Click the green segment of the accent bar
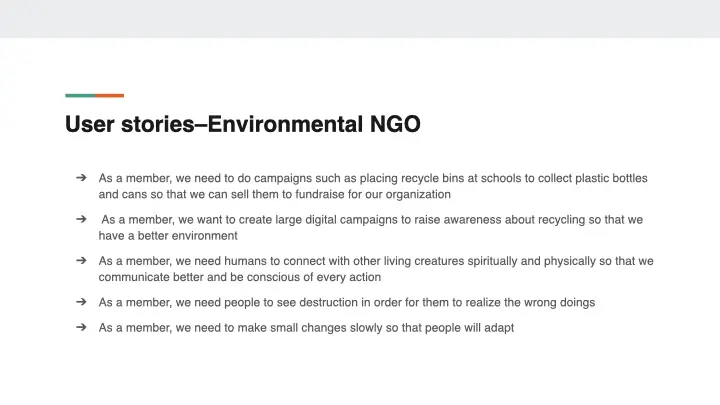This screenshot has height=405, width=720. [80, 96]
